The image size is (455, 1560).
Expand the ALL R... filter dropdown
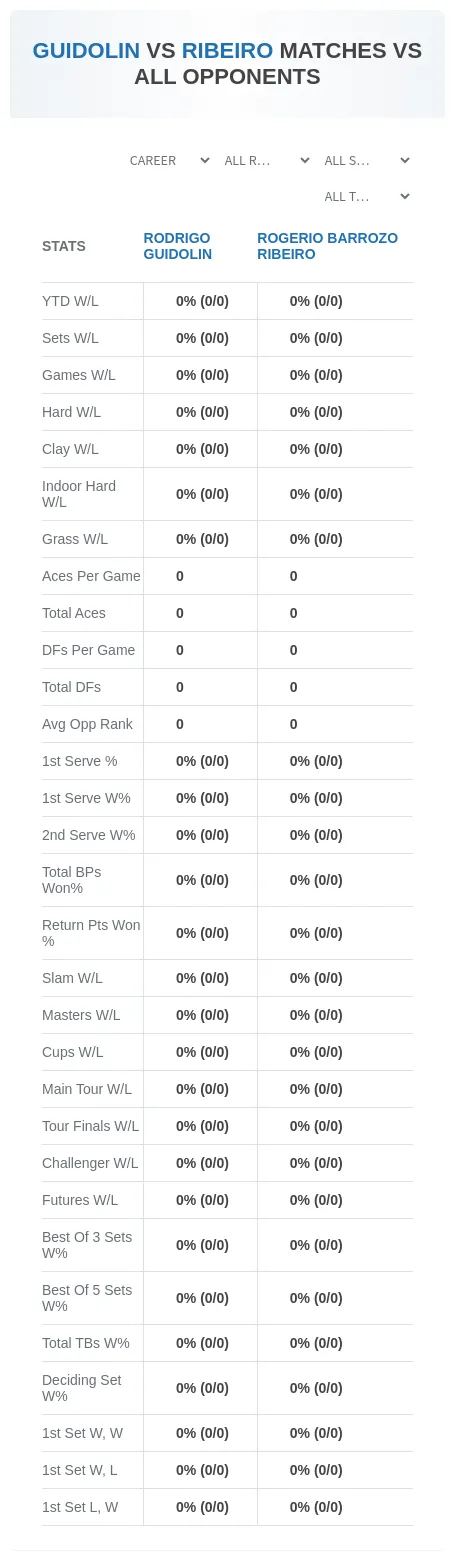click(266, 160)
